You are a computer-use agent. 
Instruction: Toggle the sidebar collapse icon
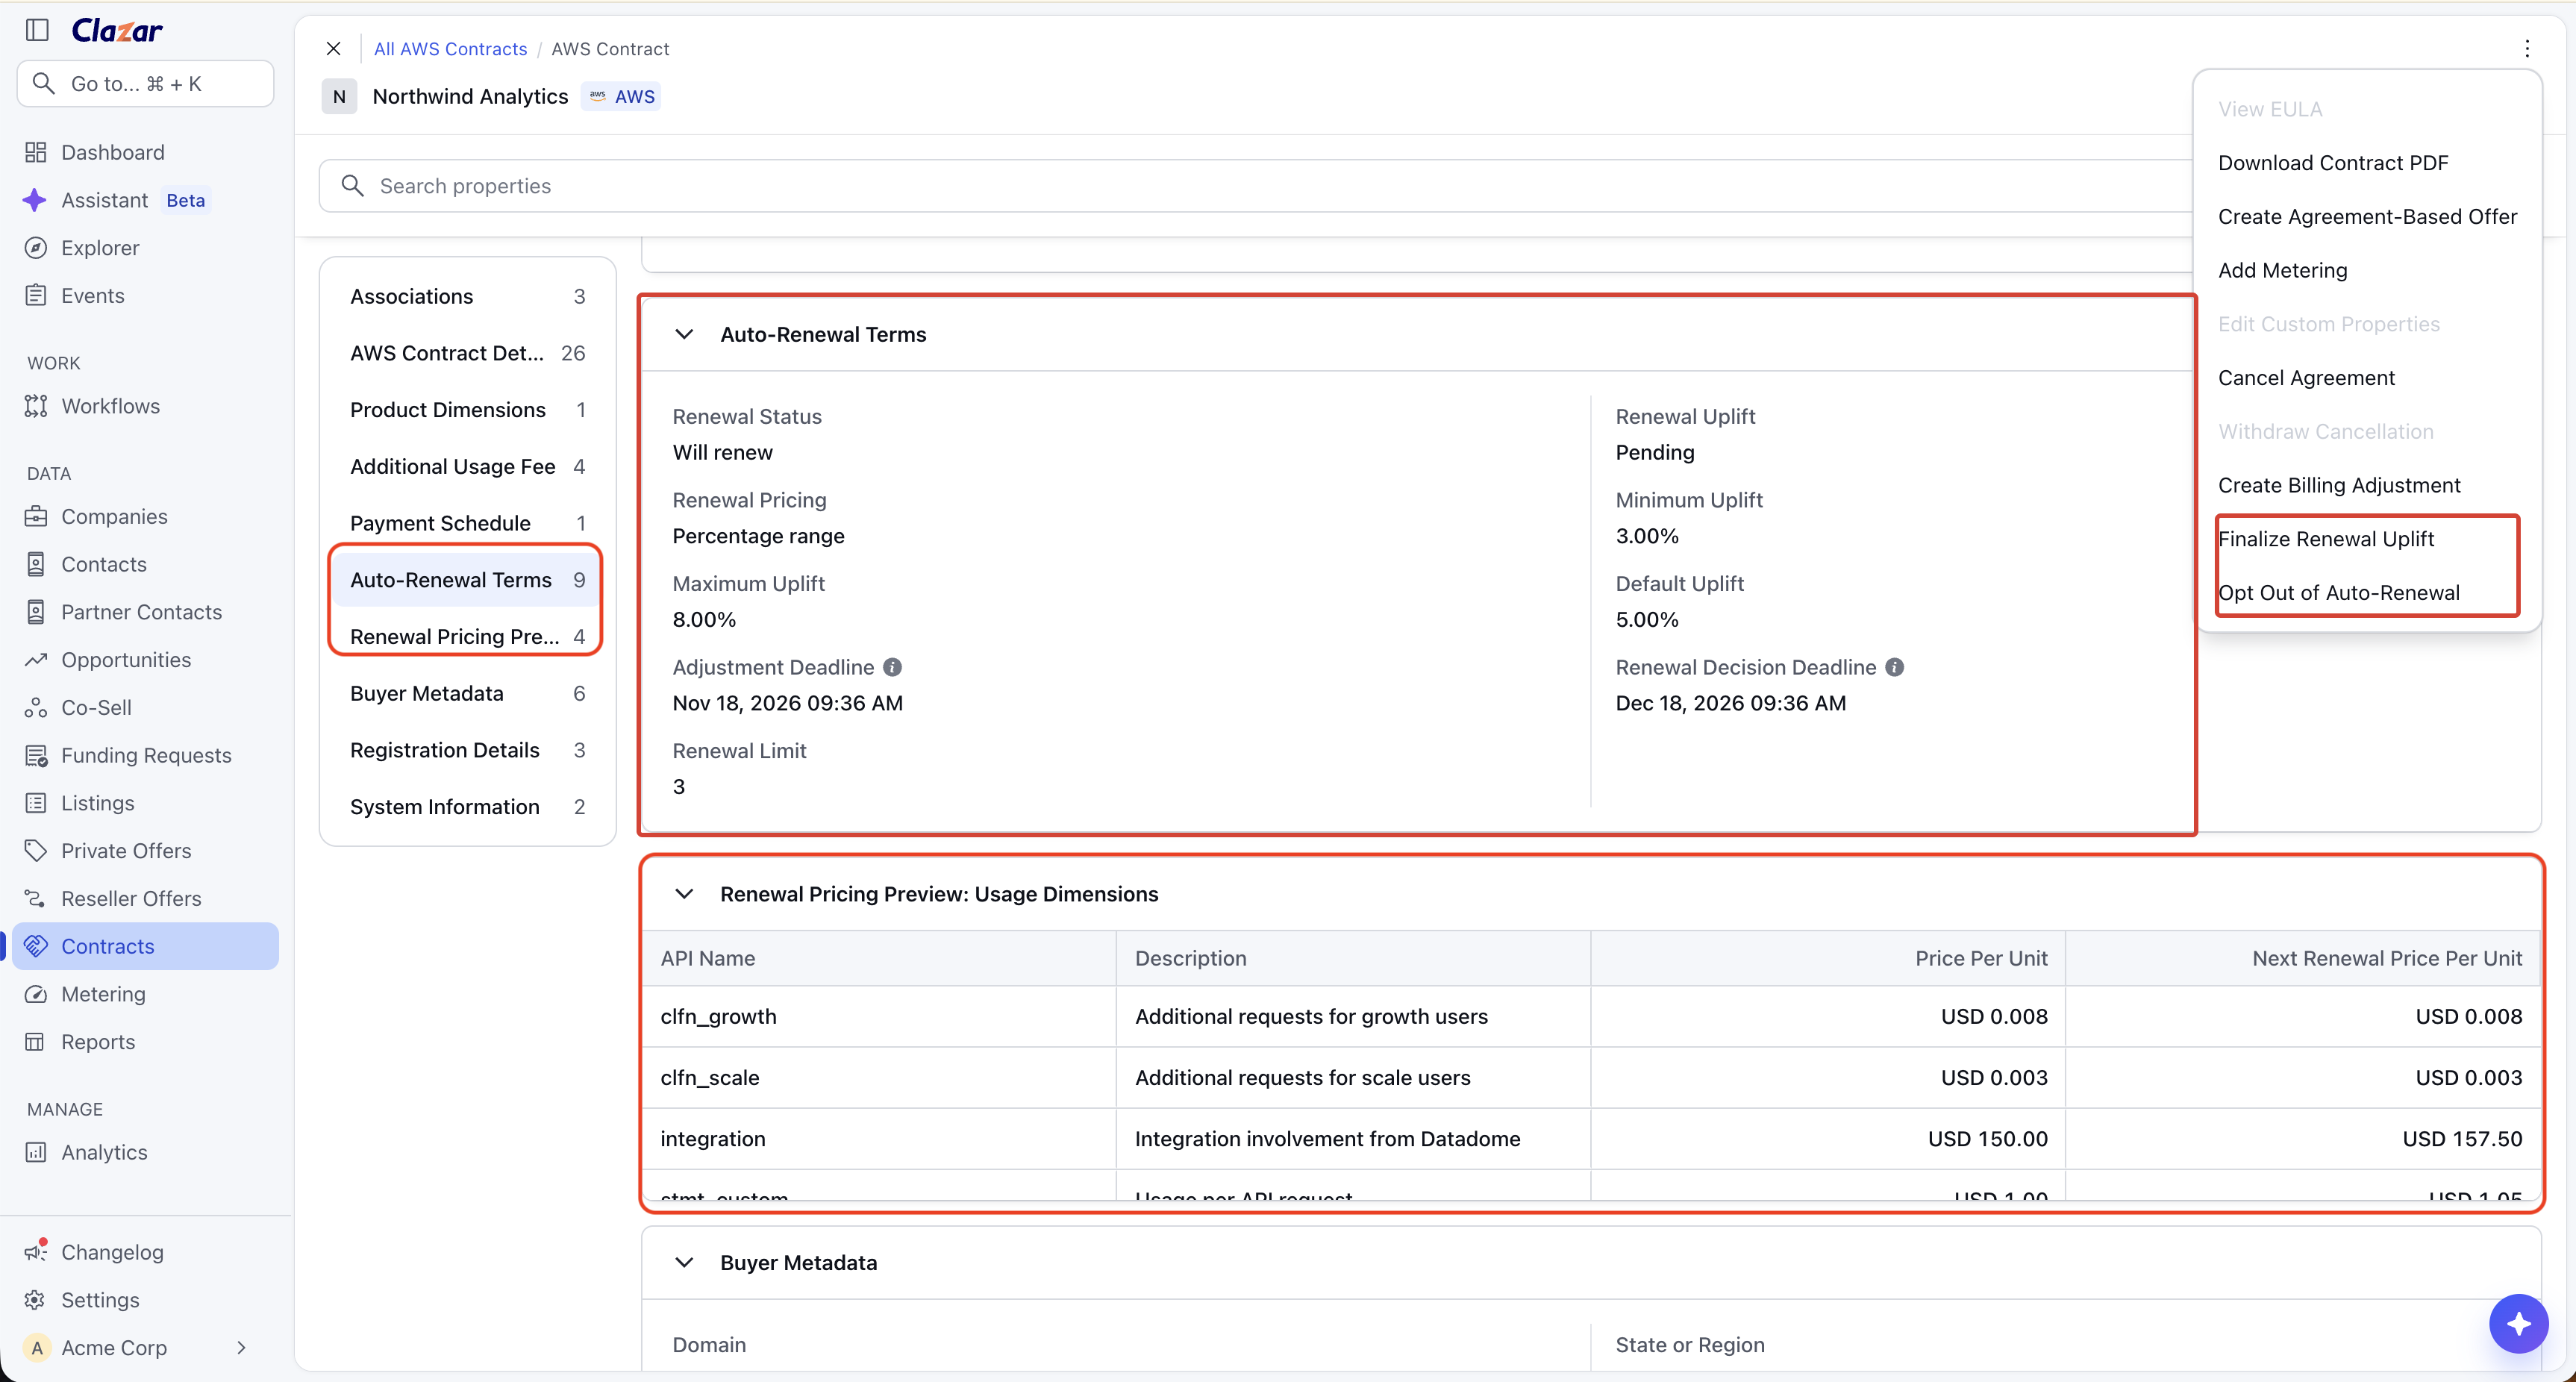(37, 30)
